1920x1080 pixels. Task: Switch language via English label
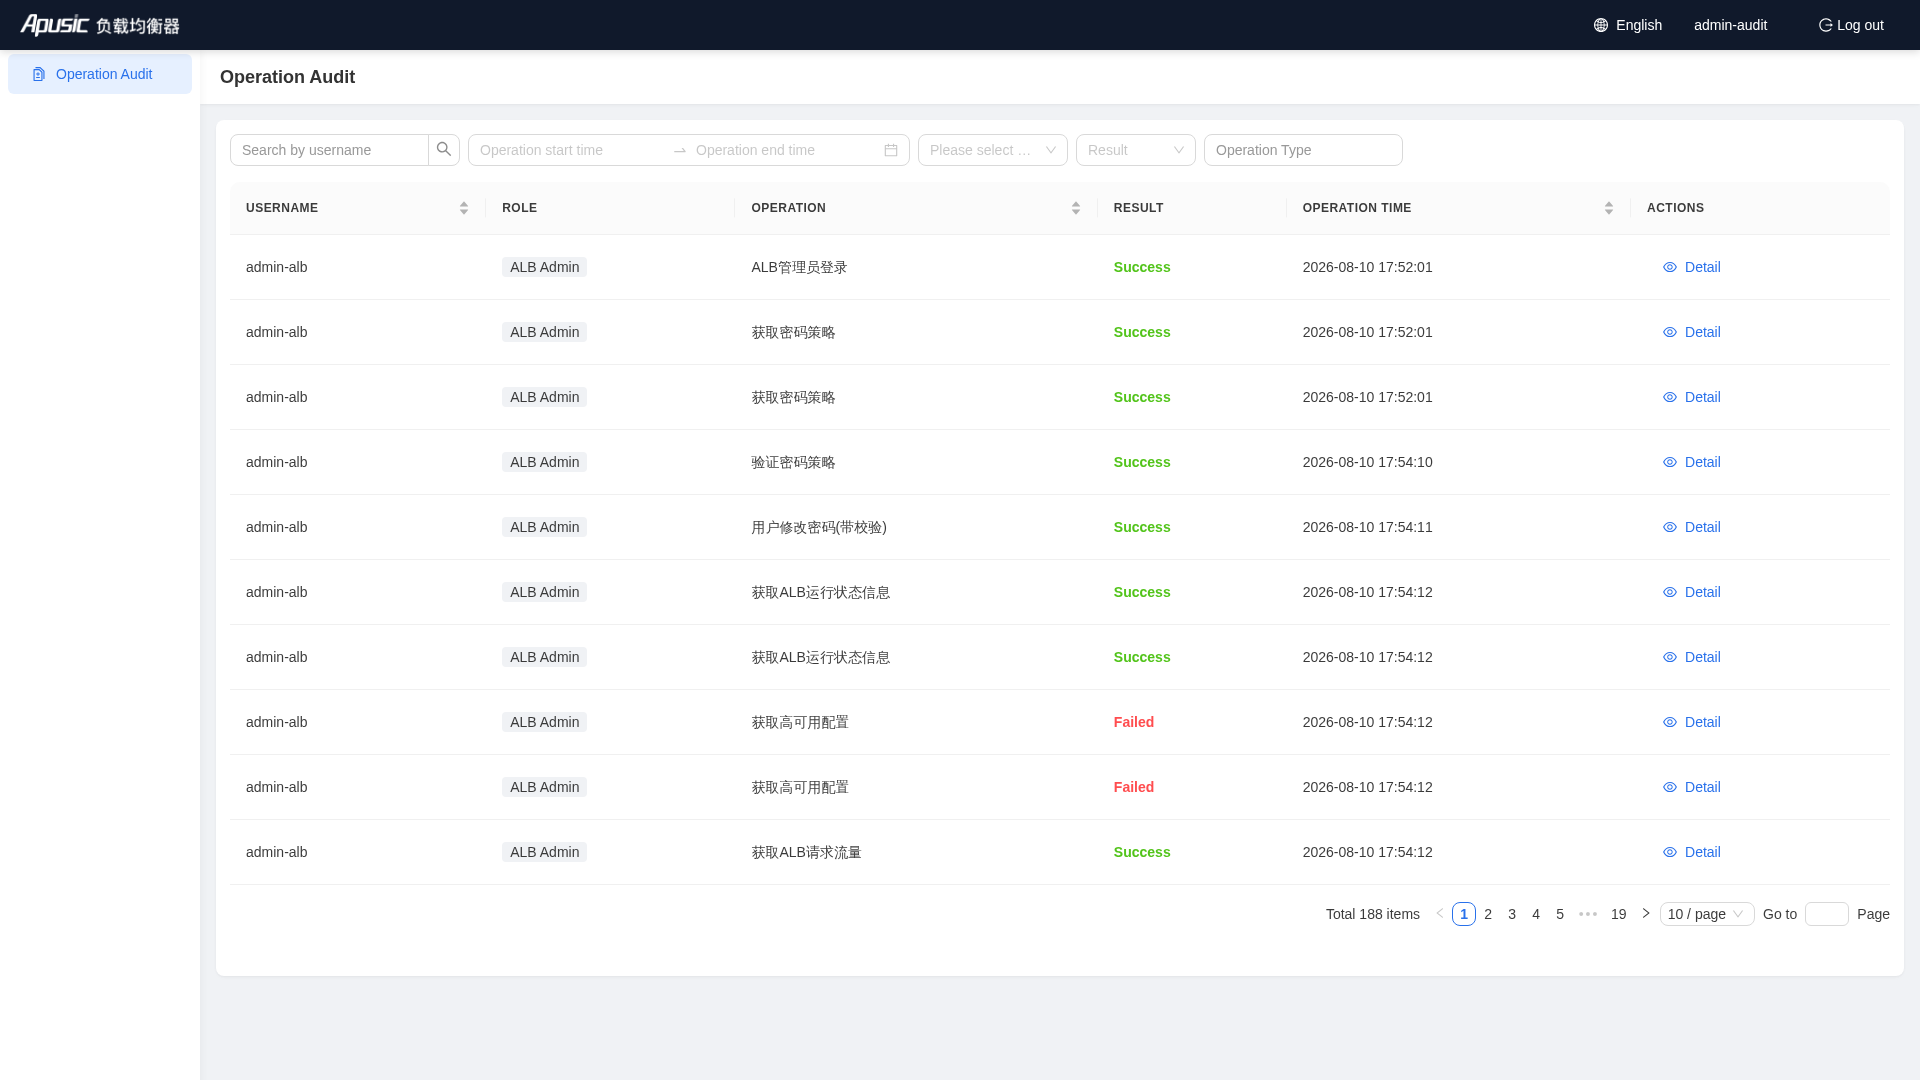coord(1639,25)
